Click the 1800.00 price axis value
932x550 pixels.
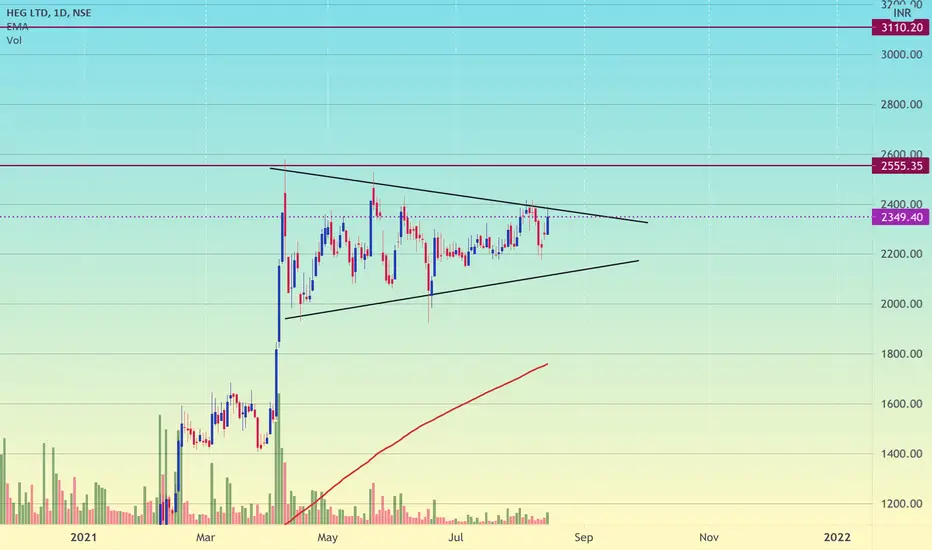pos(901,354)
